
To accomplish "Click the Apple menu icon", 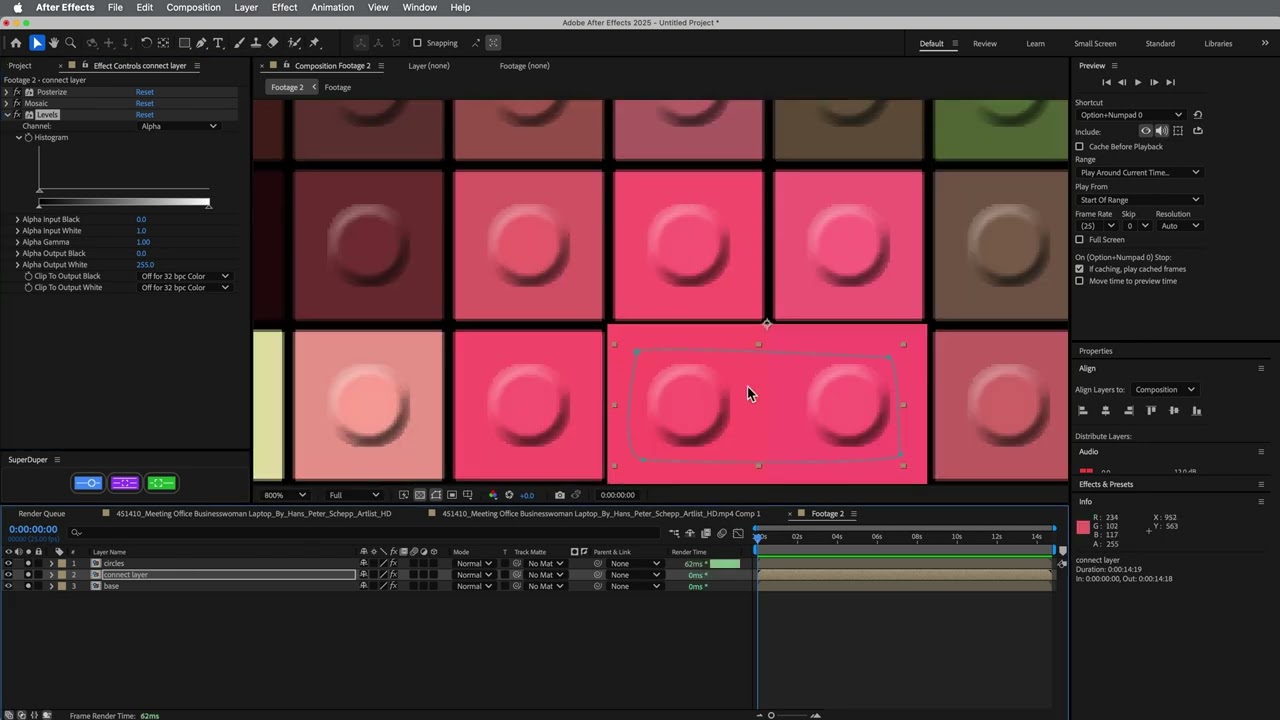I will click(17, 7).
